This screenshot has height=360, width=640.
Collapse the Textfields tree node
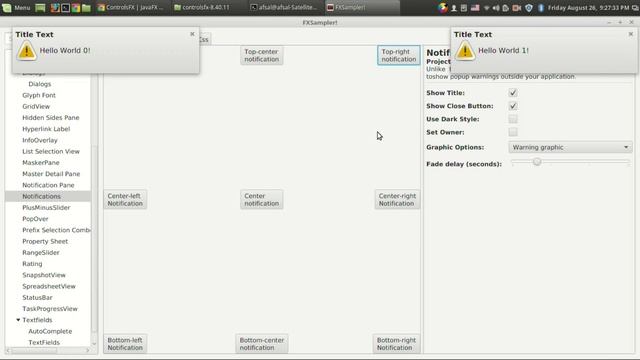tap(18, 320)
